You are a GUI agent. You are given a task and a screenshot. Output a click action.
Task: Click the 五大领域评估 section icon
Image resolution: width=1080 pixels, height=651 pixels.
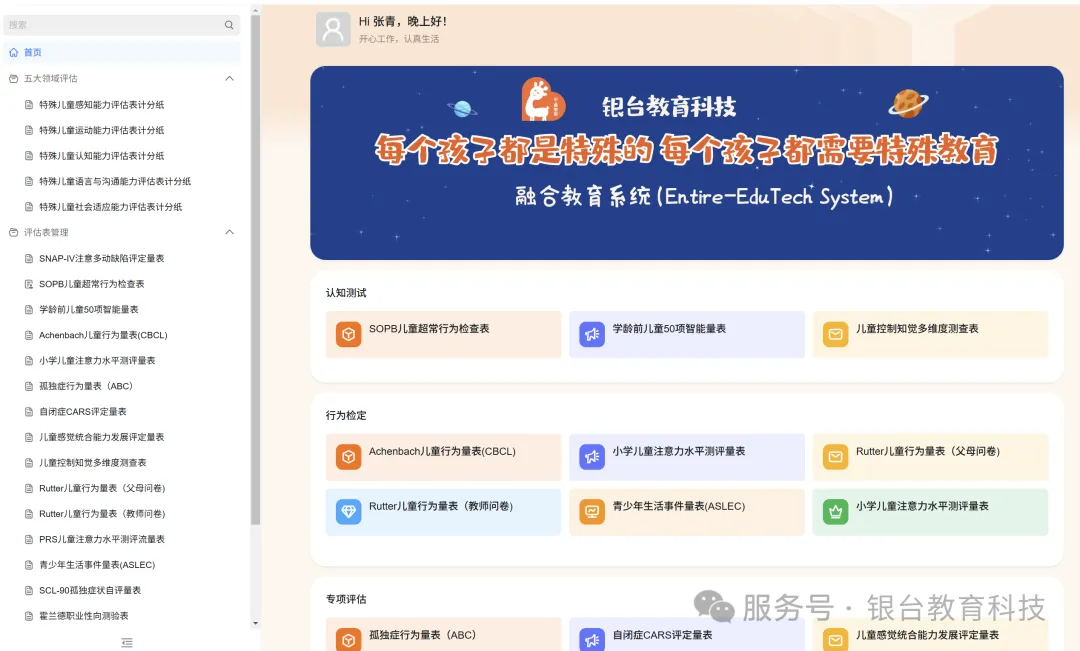click(x=14, y=79)
